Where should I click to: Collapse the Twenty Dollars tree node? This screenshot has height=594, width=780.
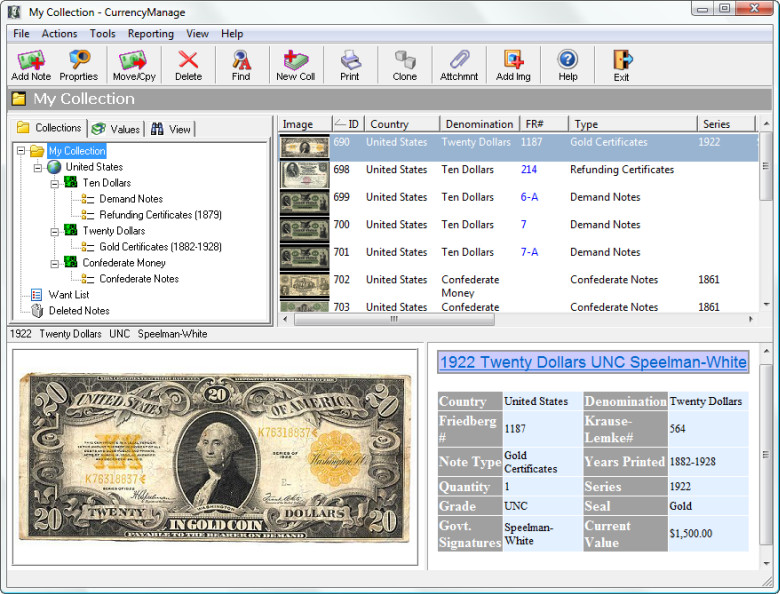click(54, 231)
